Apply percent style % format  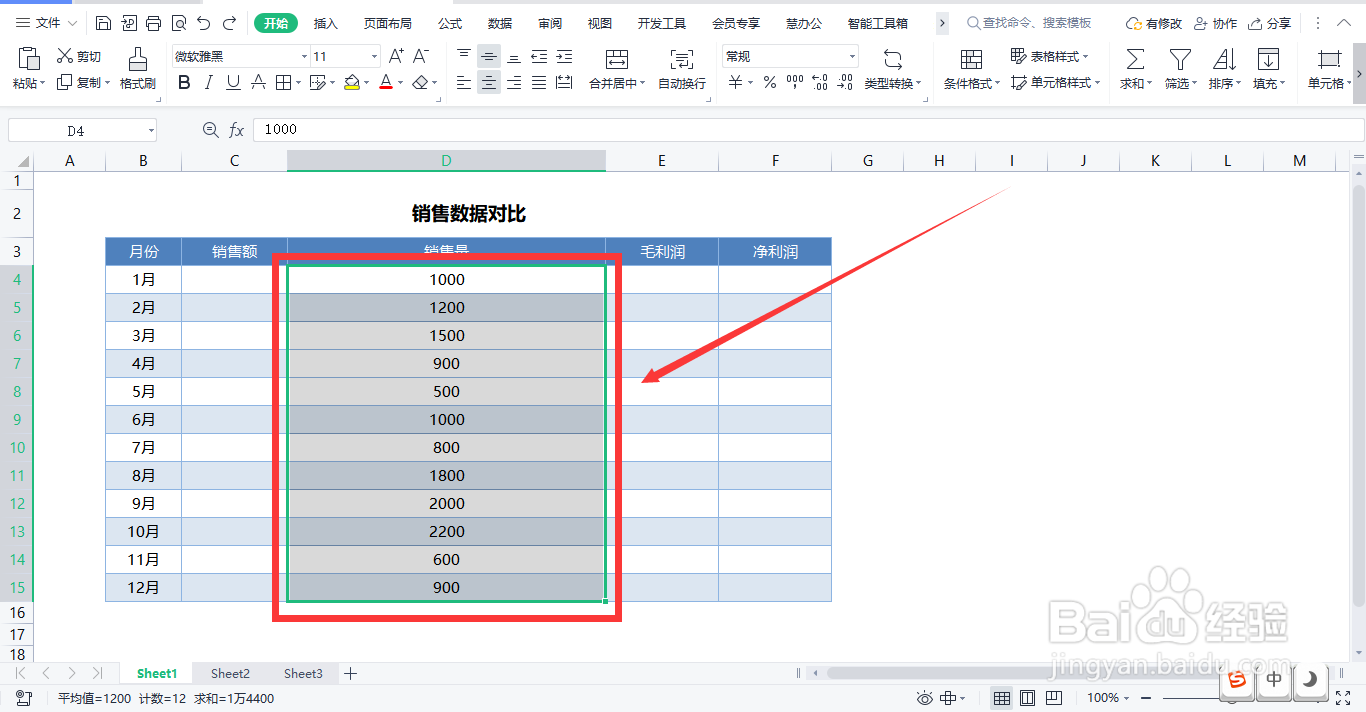769,83
